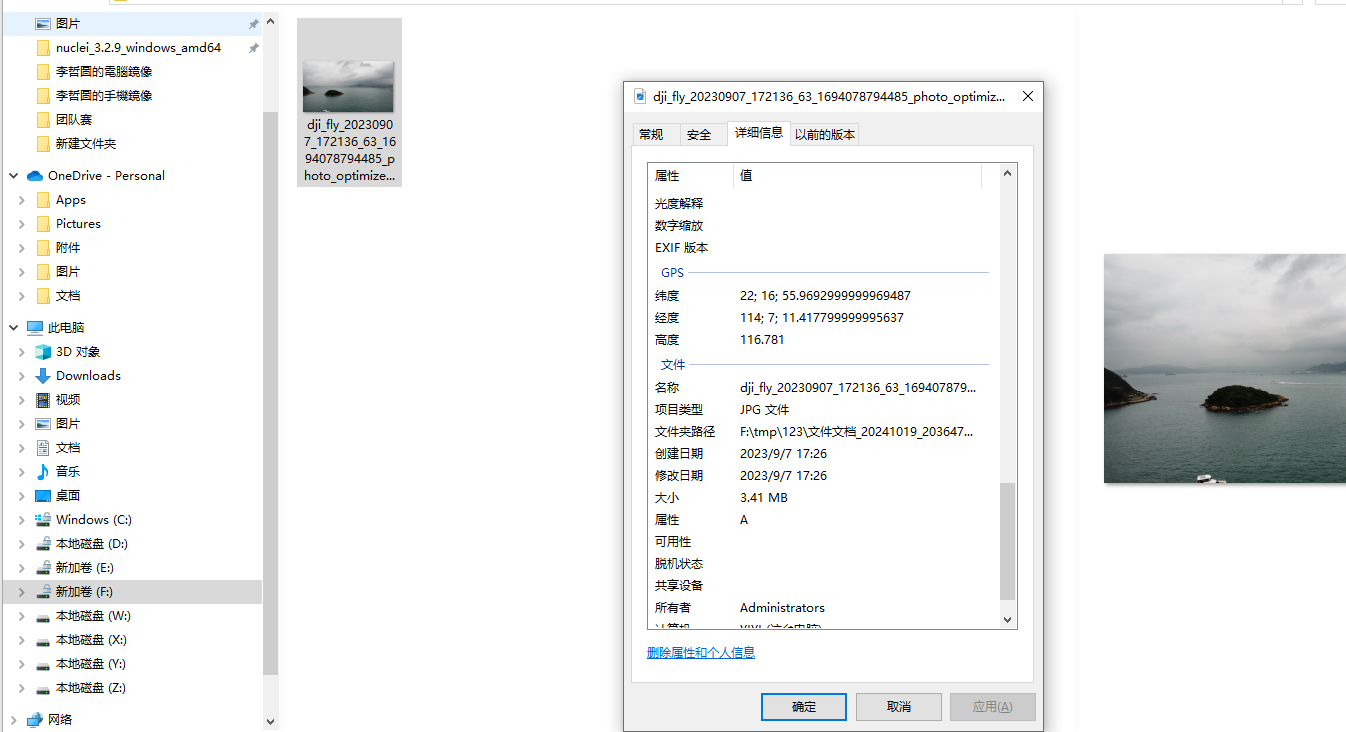Close the properties dialog

tap(1027, 97)
